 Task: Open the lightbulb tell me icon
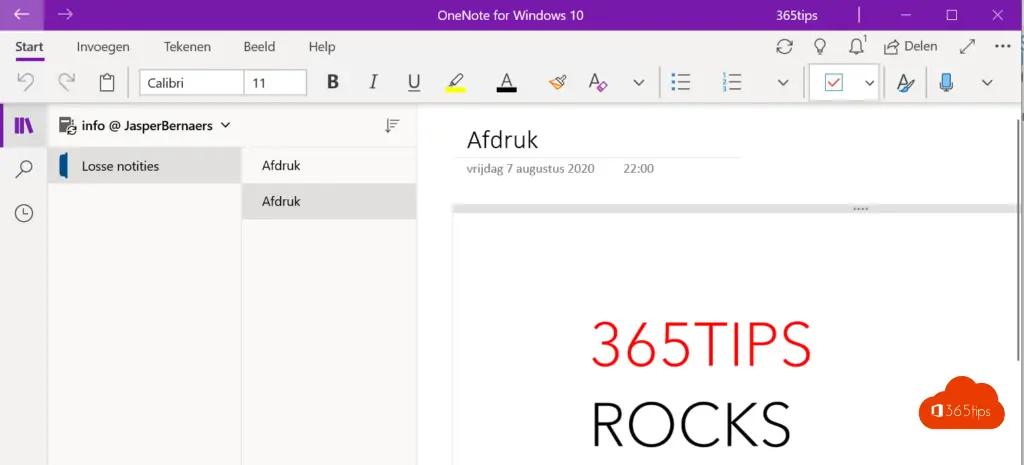pyautogui.click(x=820, y=47)
